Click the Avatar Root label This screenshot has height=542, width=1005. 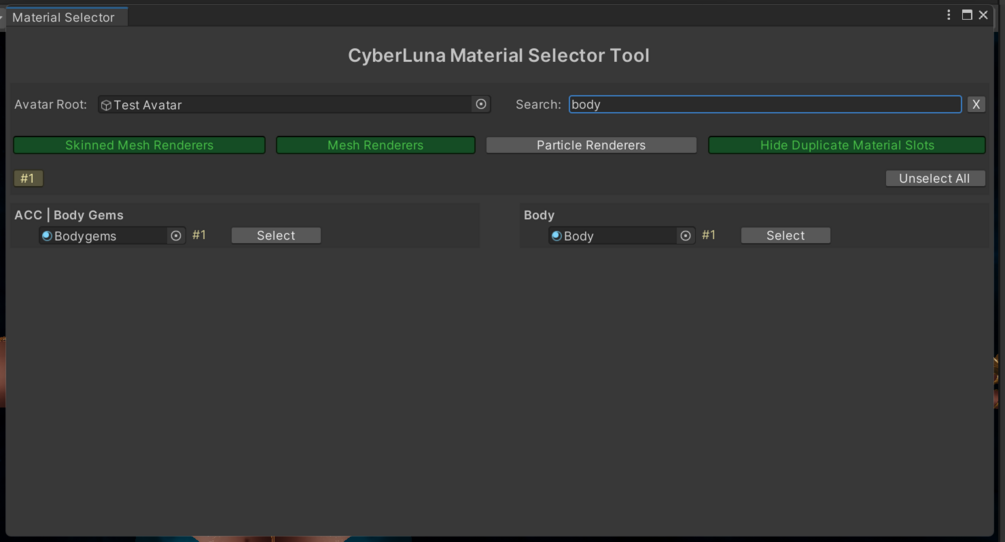pyautogui.click(x=51, y=104)
